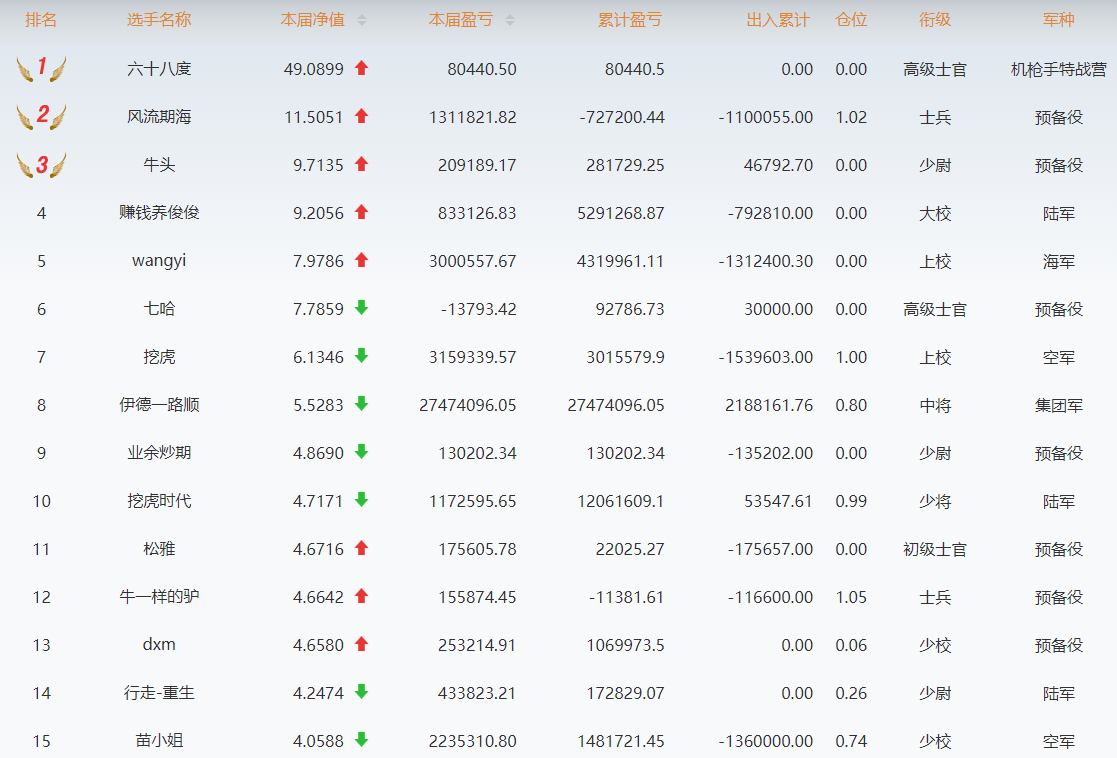
Task: Open player 牛头
Action: [x=159, y=165]
